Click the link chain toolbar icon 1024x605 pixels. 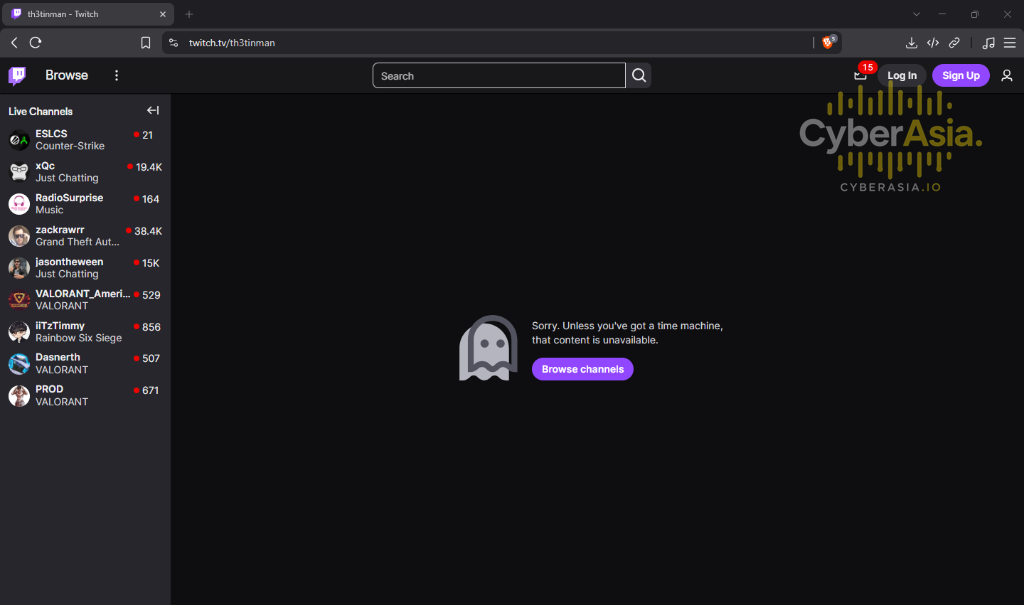point(954,42)
